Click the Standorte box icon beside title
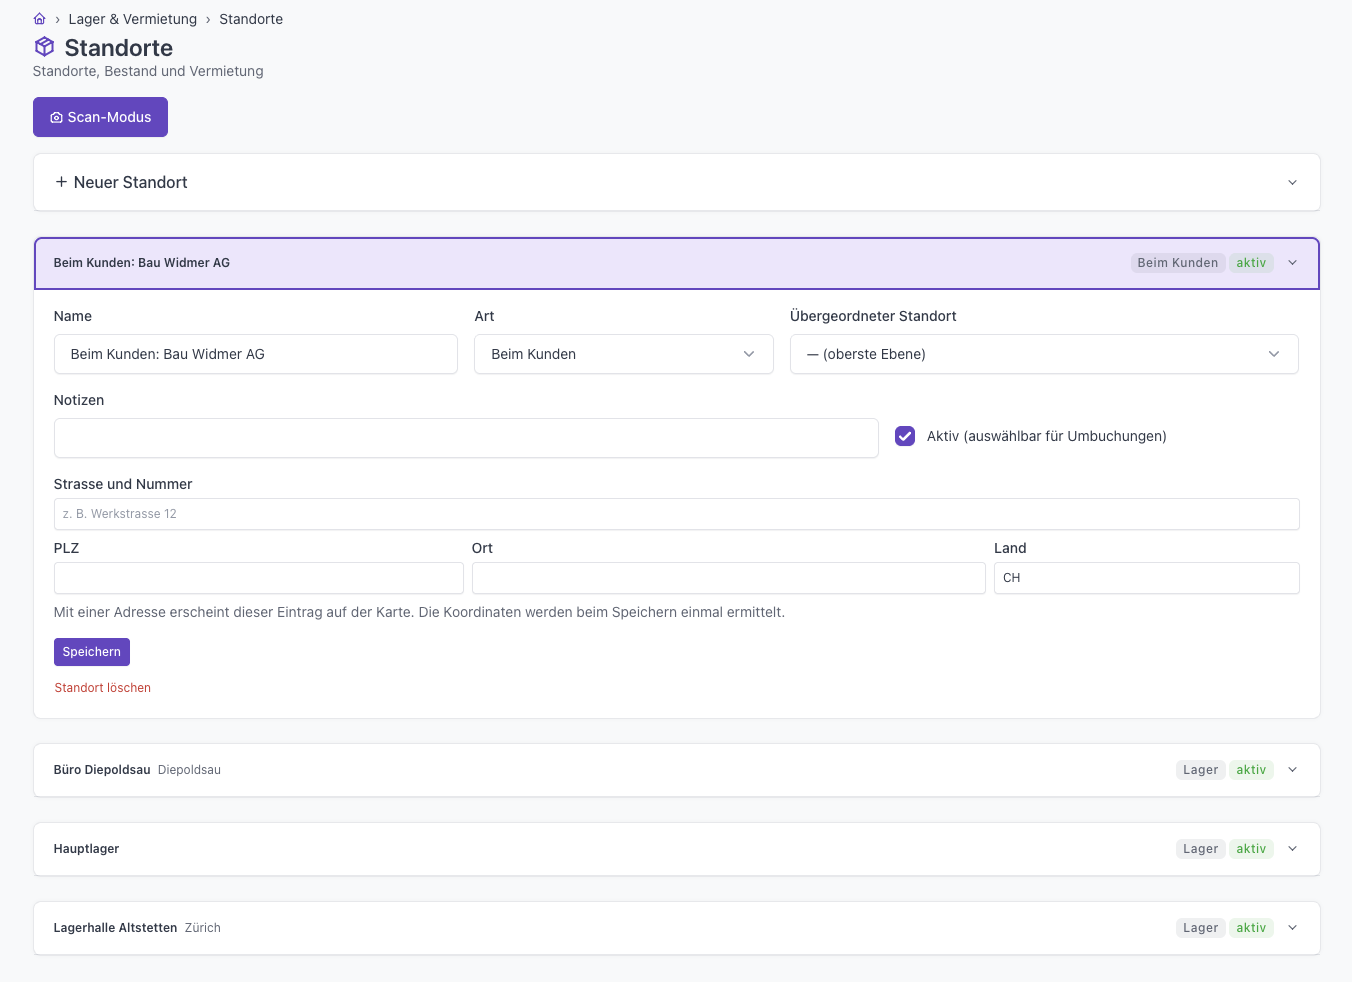The height and width of the screenshot is (982, 1352). click(44, 47)
